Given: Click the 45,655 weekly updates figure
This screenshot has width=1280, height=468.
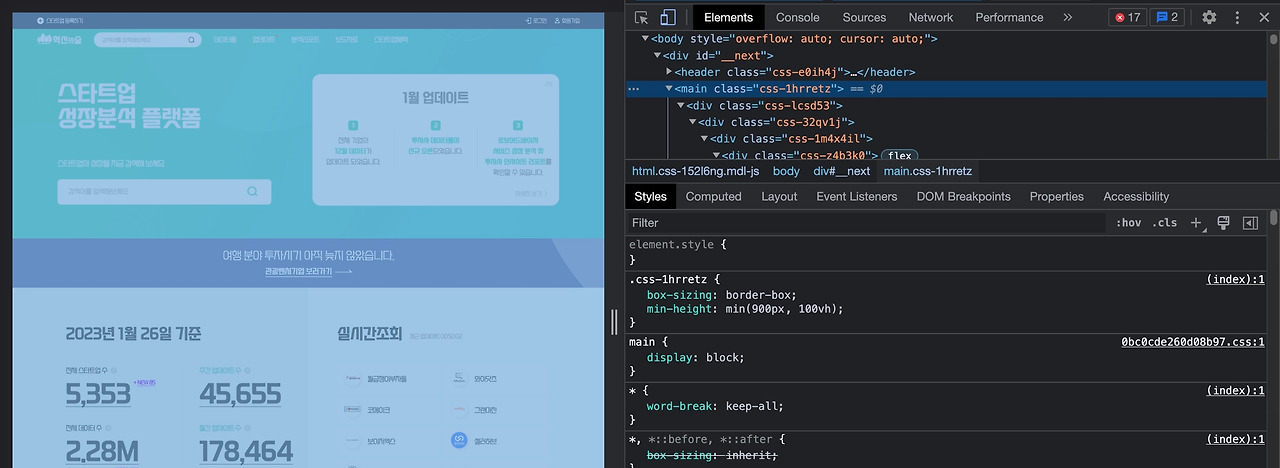Looking at the screenshot, I should (x=240, y=394).
